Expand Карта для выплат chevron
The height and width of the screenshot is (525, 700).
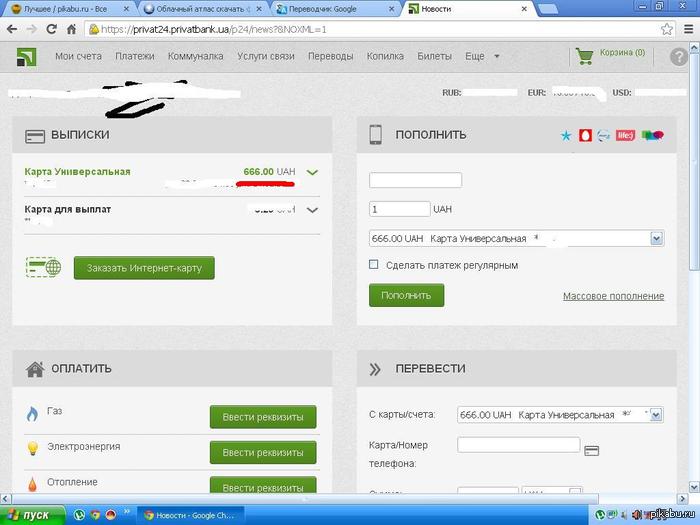(x=313, y=210)
